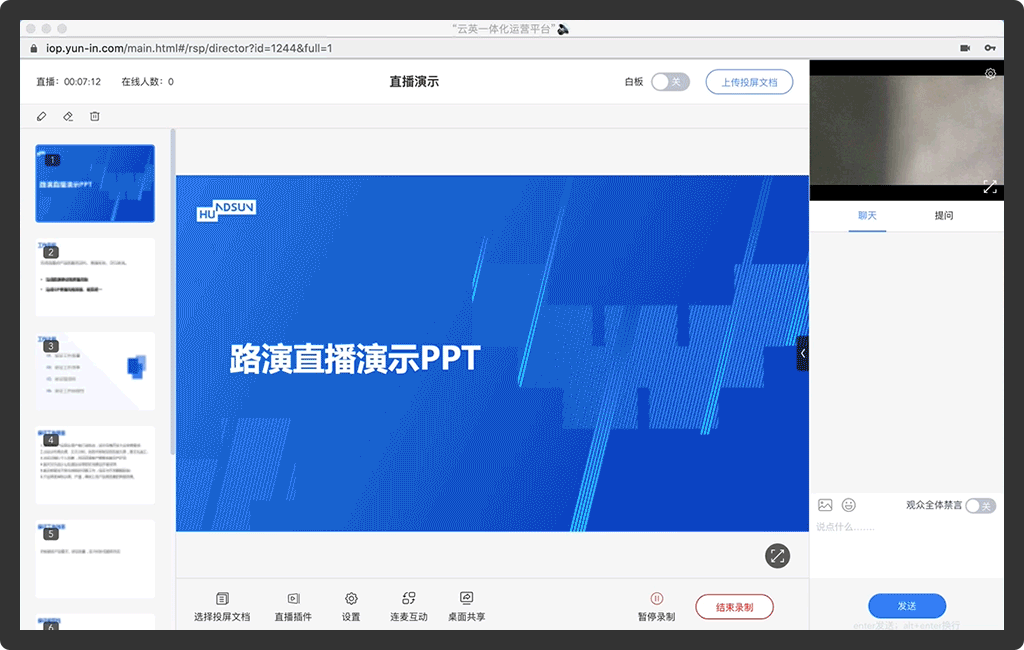1024x650 pixels.
Task: Open 直播插件 live plugin
Action: point(293,606)
